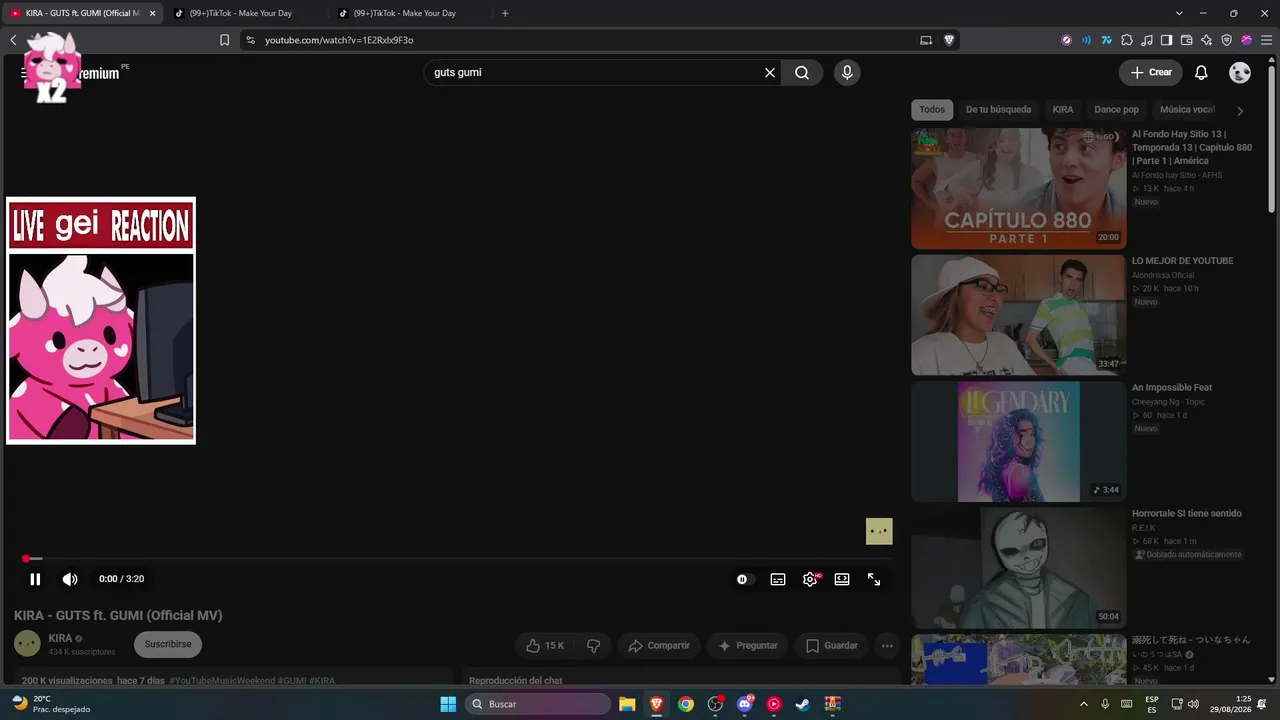Share the video with Compartir
1280x720 pixels.
tap(659, 646)
